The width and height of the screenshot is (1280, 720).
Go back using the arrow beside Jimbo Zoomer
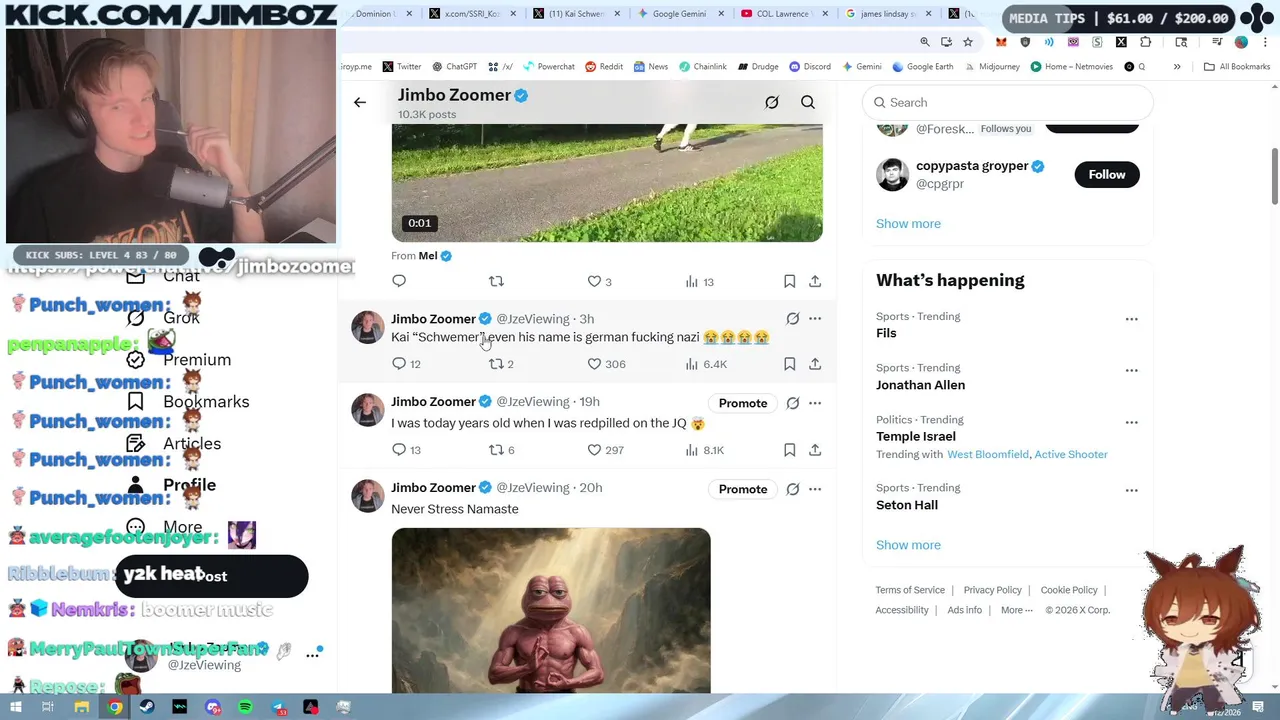360,102
